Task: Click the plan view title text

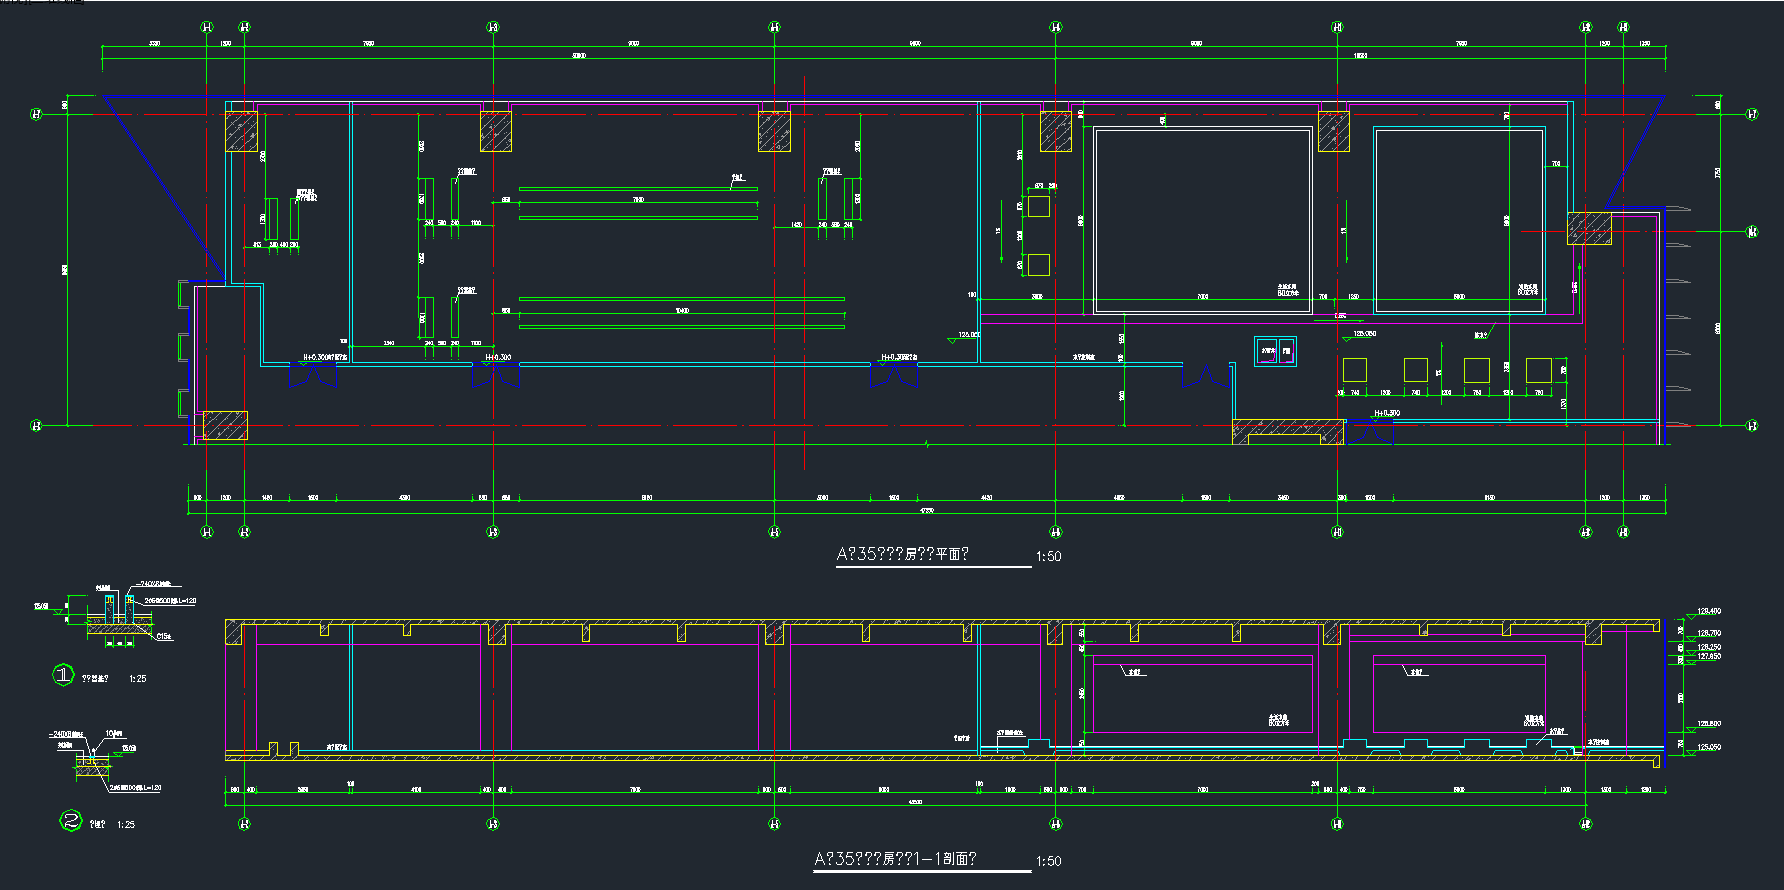Action: click(902, 554)
